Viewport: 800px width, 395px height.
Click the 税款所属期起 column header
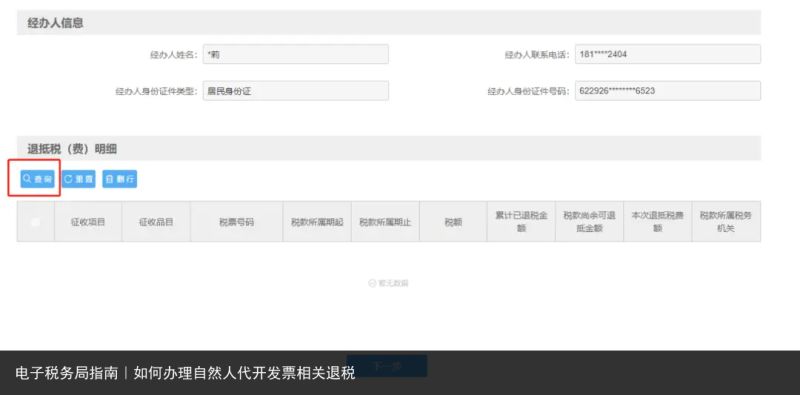point(317,222)
